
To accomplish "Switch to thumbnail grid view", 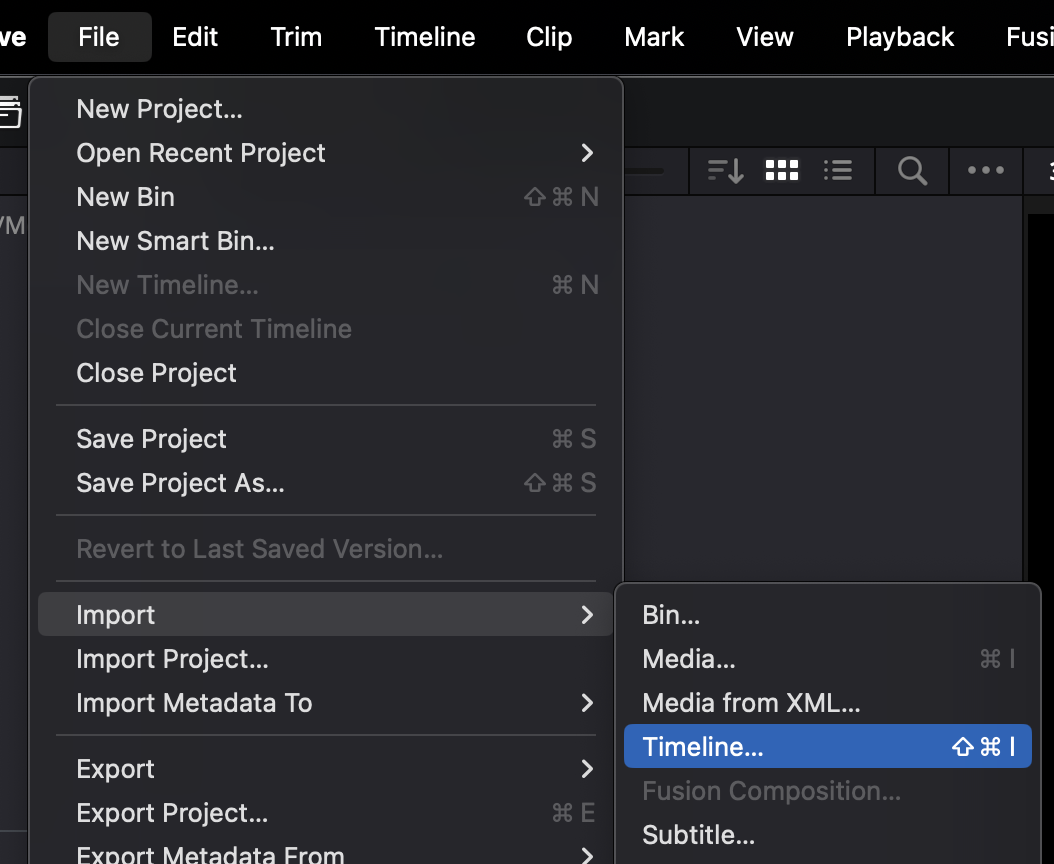I will point(781,171).
